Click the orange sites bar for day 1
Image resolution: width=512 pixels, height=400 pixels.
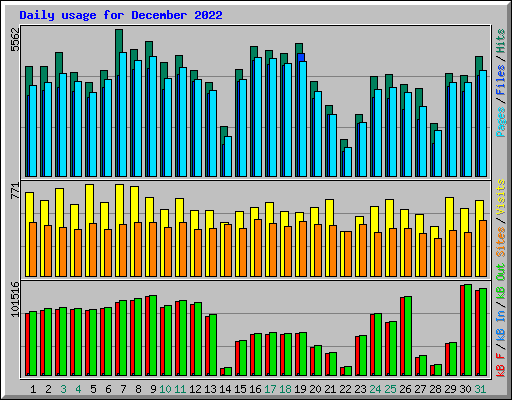33,249
